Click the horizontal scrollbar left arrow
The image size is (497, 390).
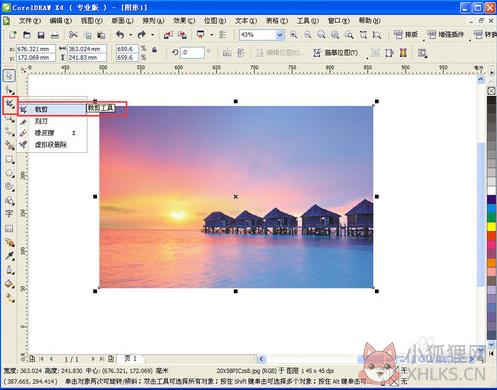[261, 359]
